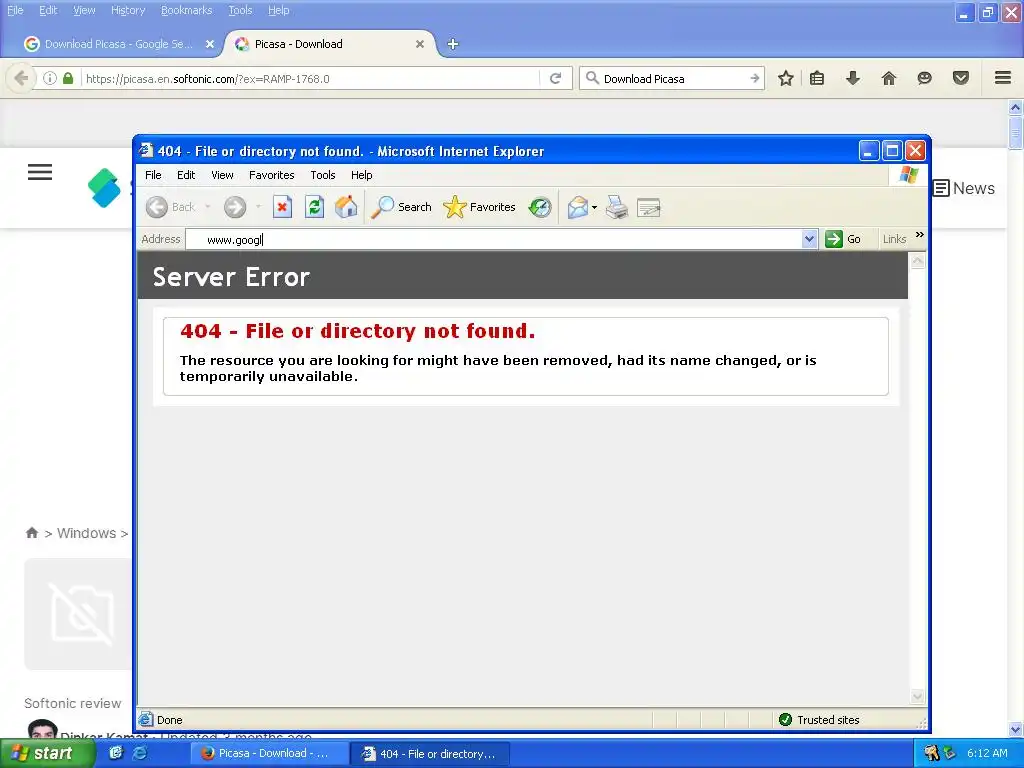Reload the page in Firefox

pyautogui.click(x=555, y=78)
